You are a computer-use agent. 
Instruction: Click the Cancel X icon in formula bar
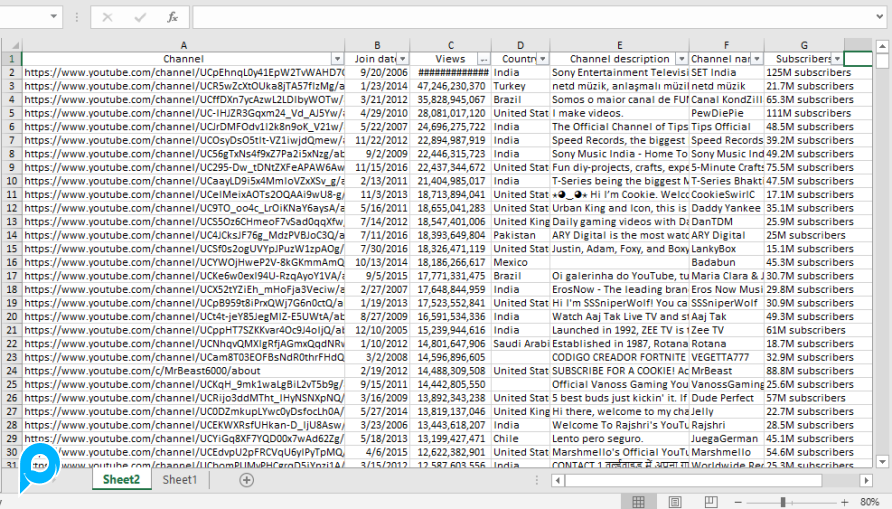pos(109,17)
